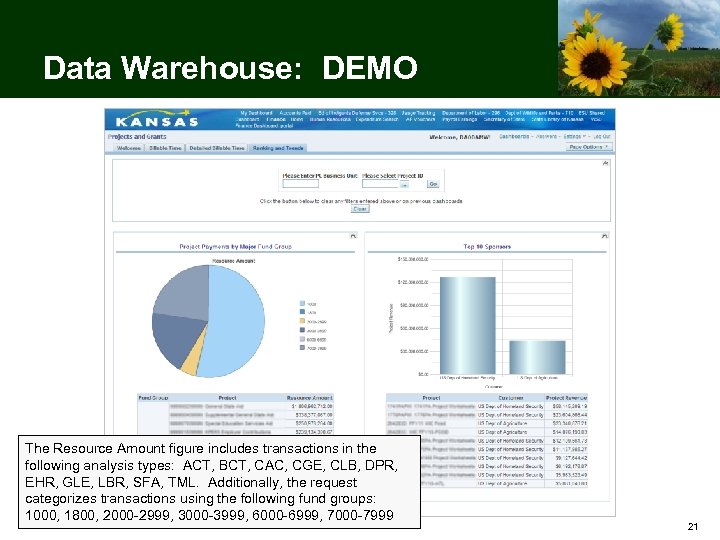Viewport: 720px width, 540px height.
Task: Click the Projects and Grants dashboard title
Action: [137, 136]
